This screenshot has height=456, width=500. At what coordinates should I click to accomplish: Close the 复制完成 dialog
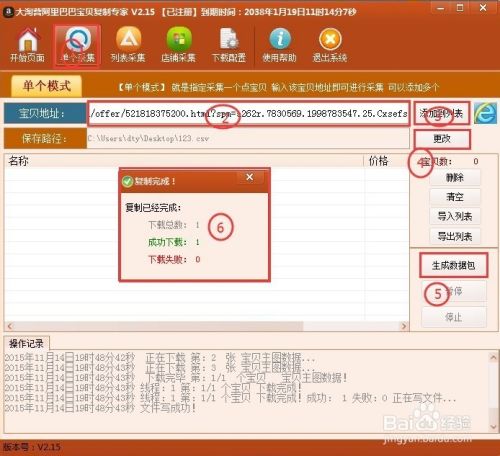(250, 177)
